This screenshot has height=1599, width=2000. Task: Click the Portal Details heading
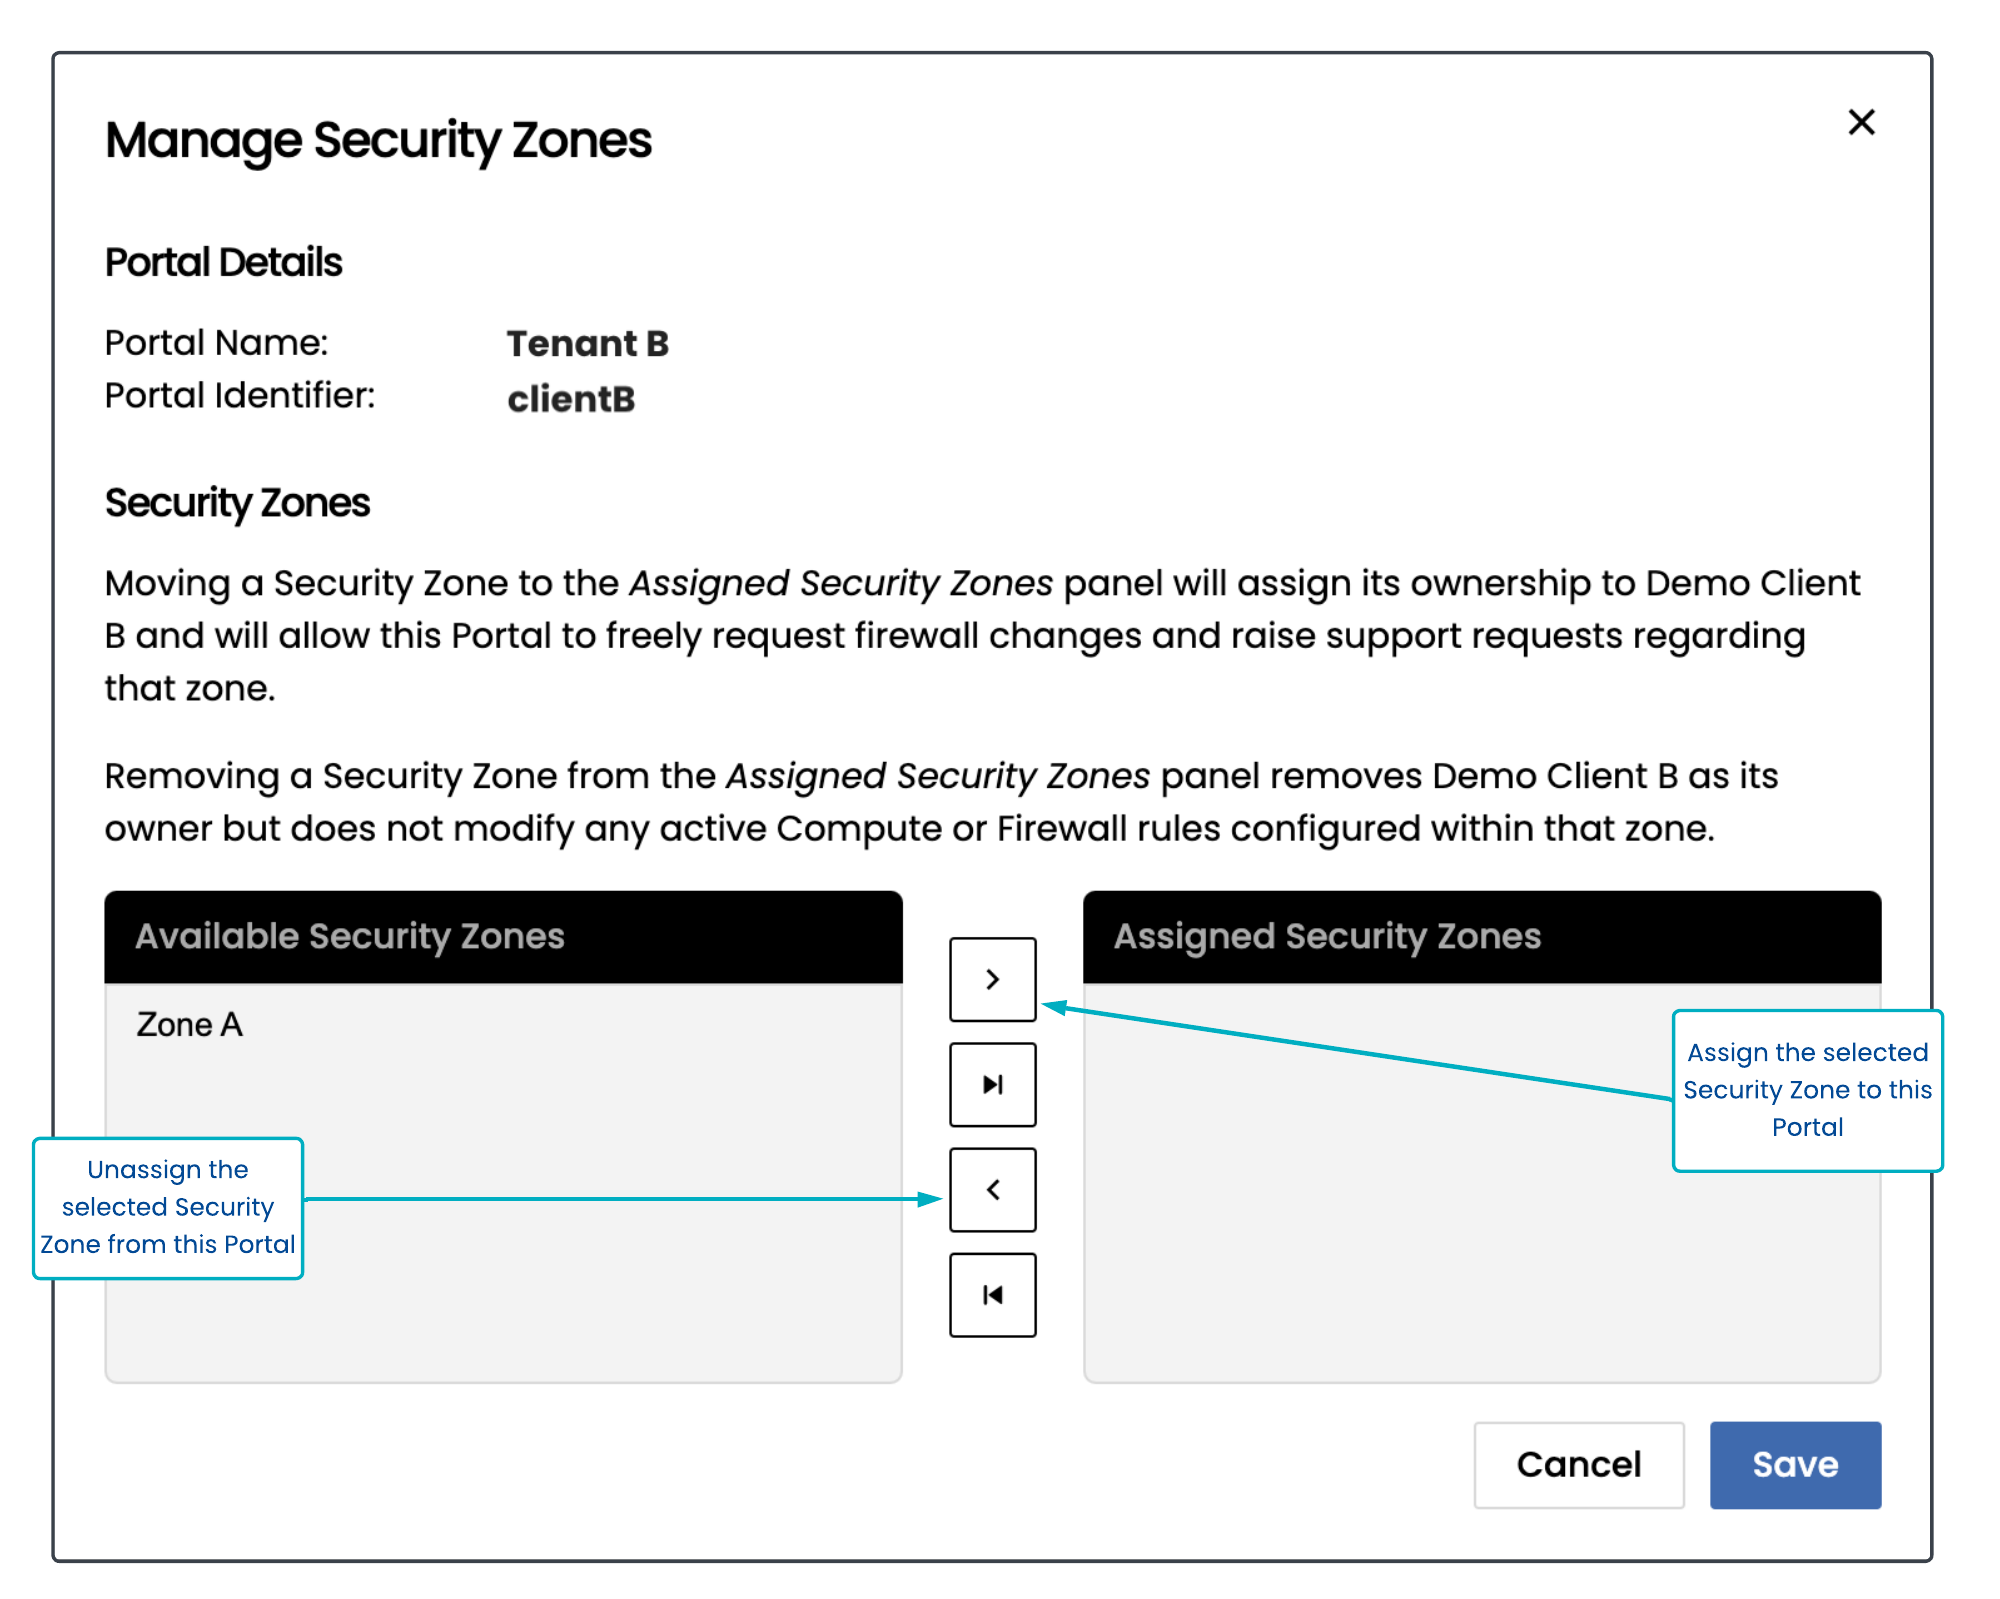point(223,263)
